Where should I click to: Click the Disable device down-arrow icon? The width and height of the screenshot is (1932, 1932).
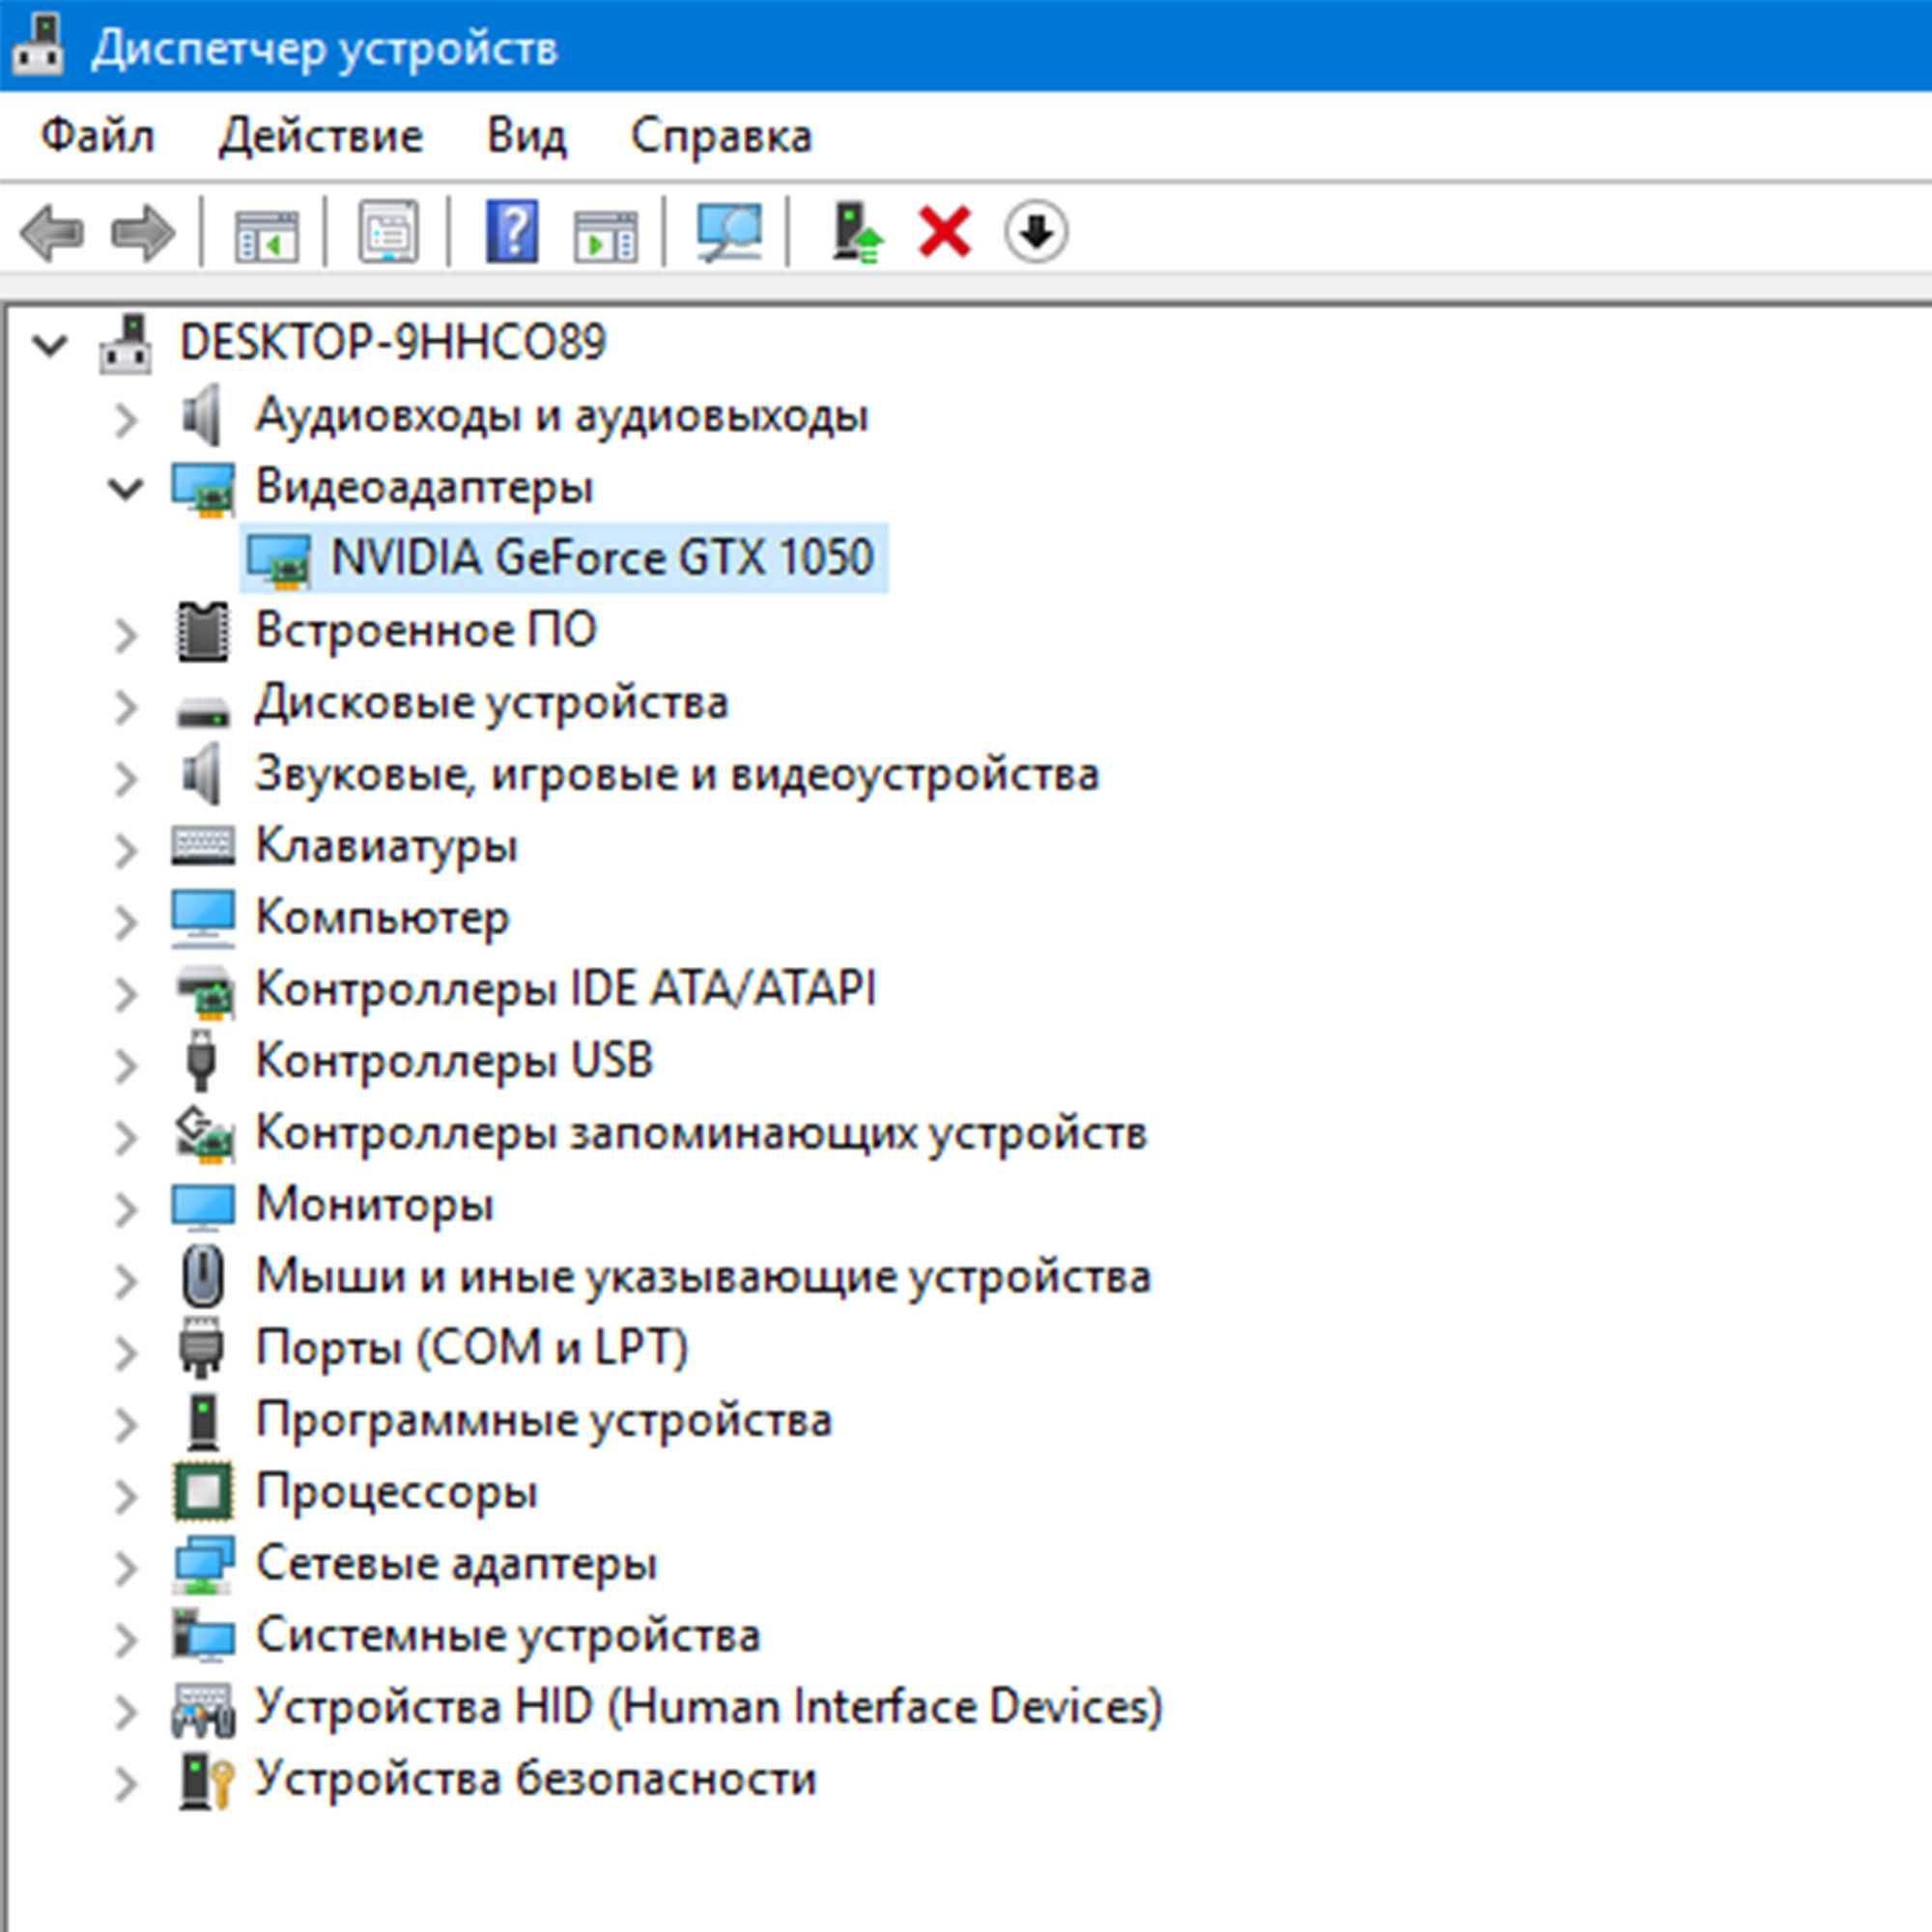pyautogui.click(x=1036, y=232)
